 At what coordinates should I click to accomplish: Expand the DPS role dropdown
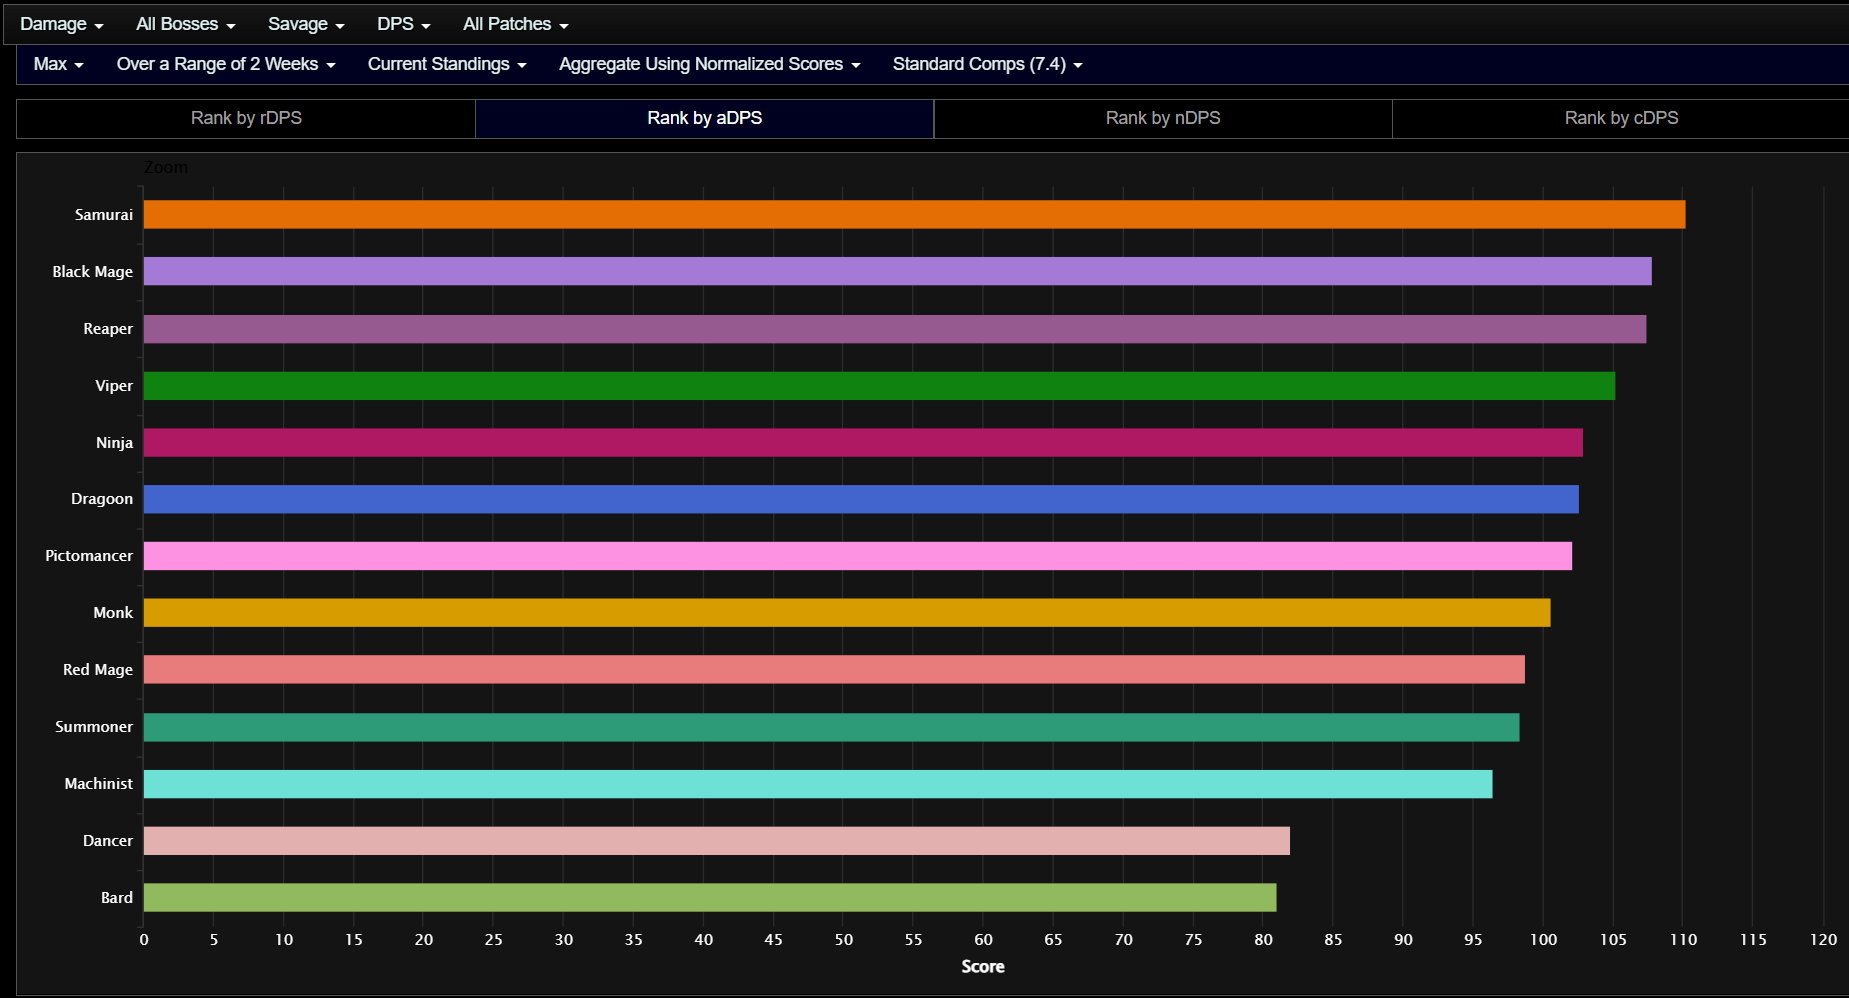[403, 24]
